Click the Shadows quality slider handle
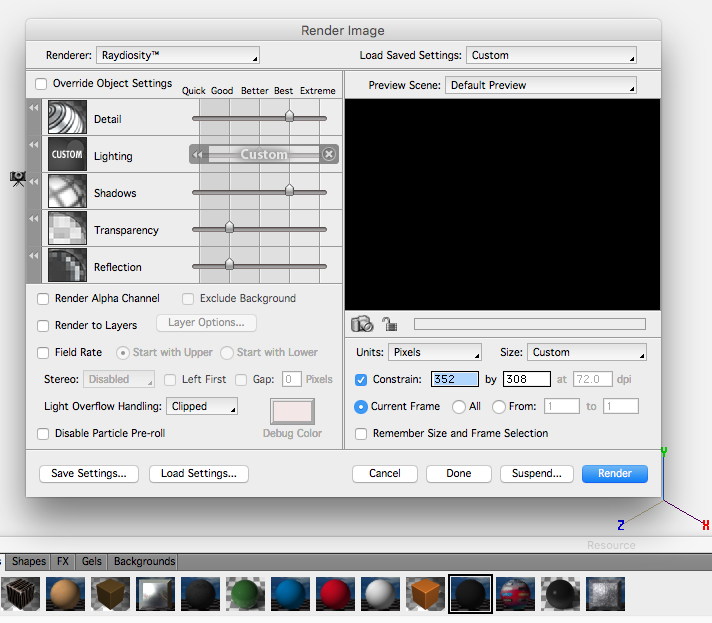 [x=289, y=190]
